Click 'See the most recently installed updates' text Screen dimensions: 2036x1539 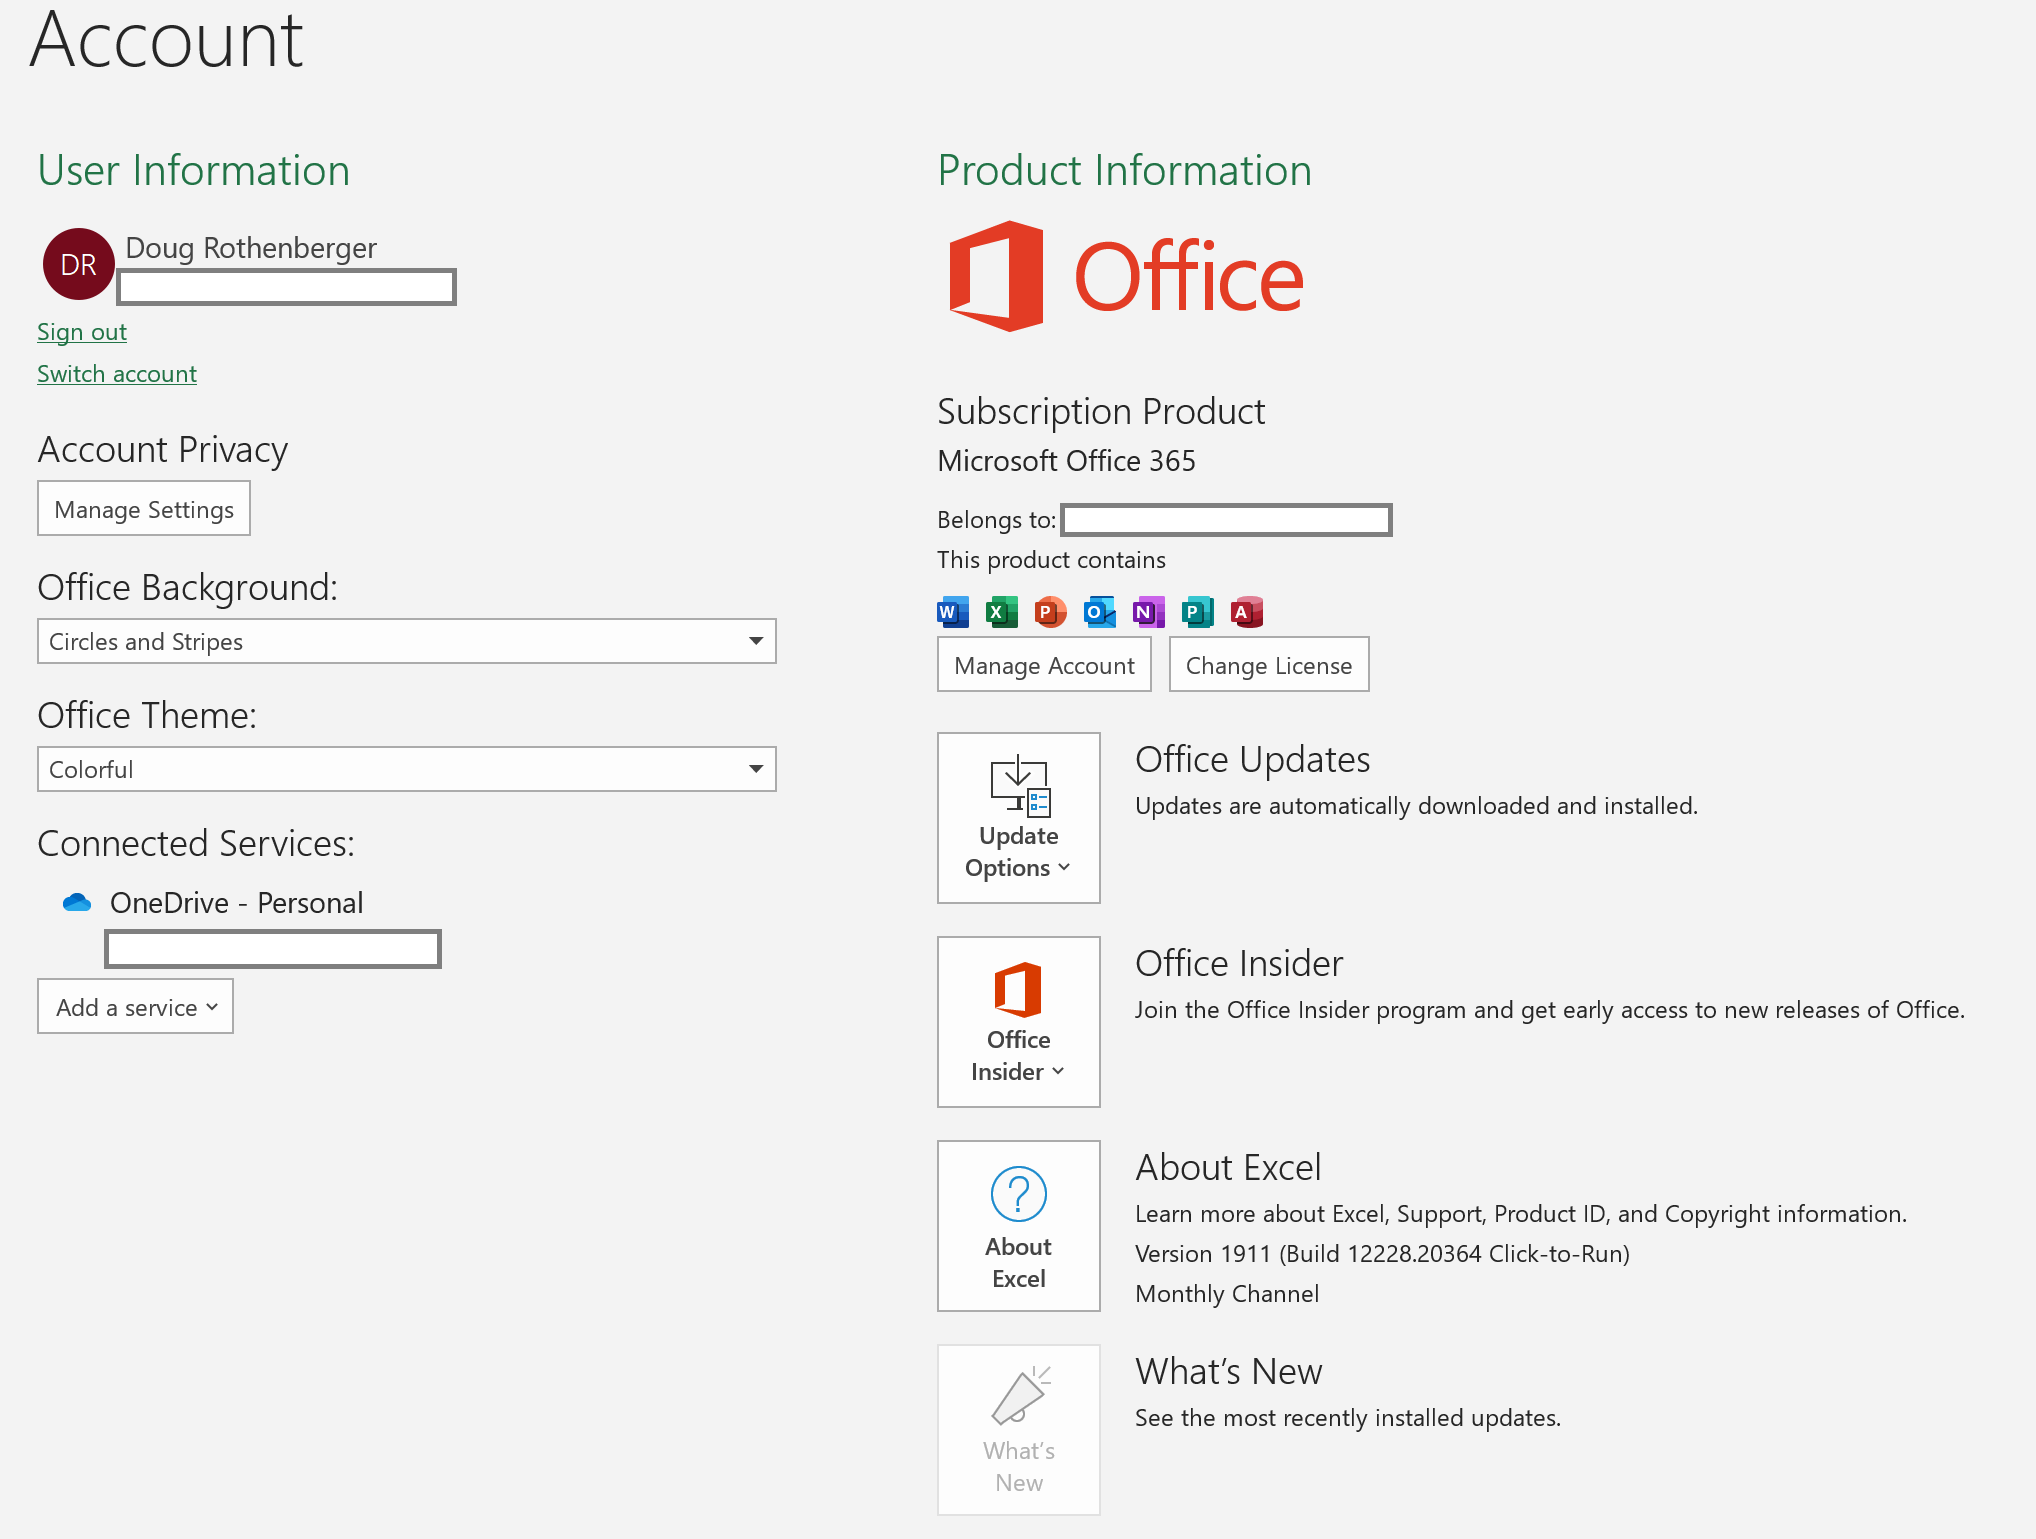click(1347, 1418)
